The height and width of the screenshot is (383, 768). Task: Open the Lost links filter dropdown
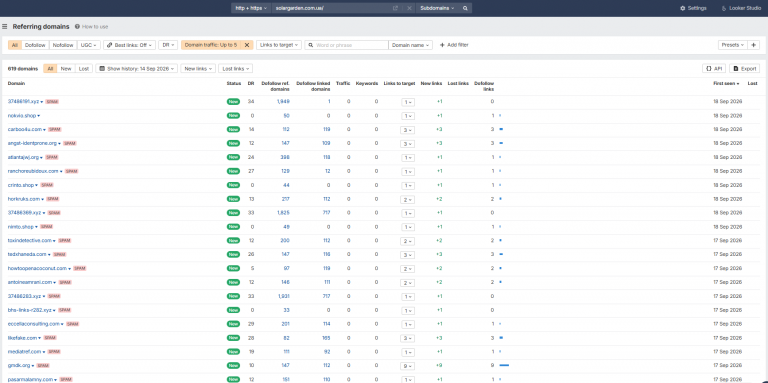(235, 69)
